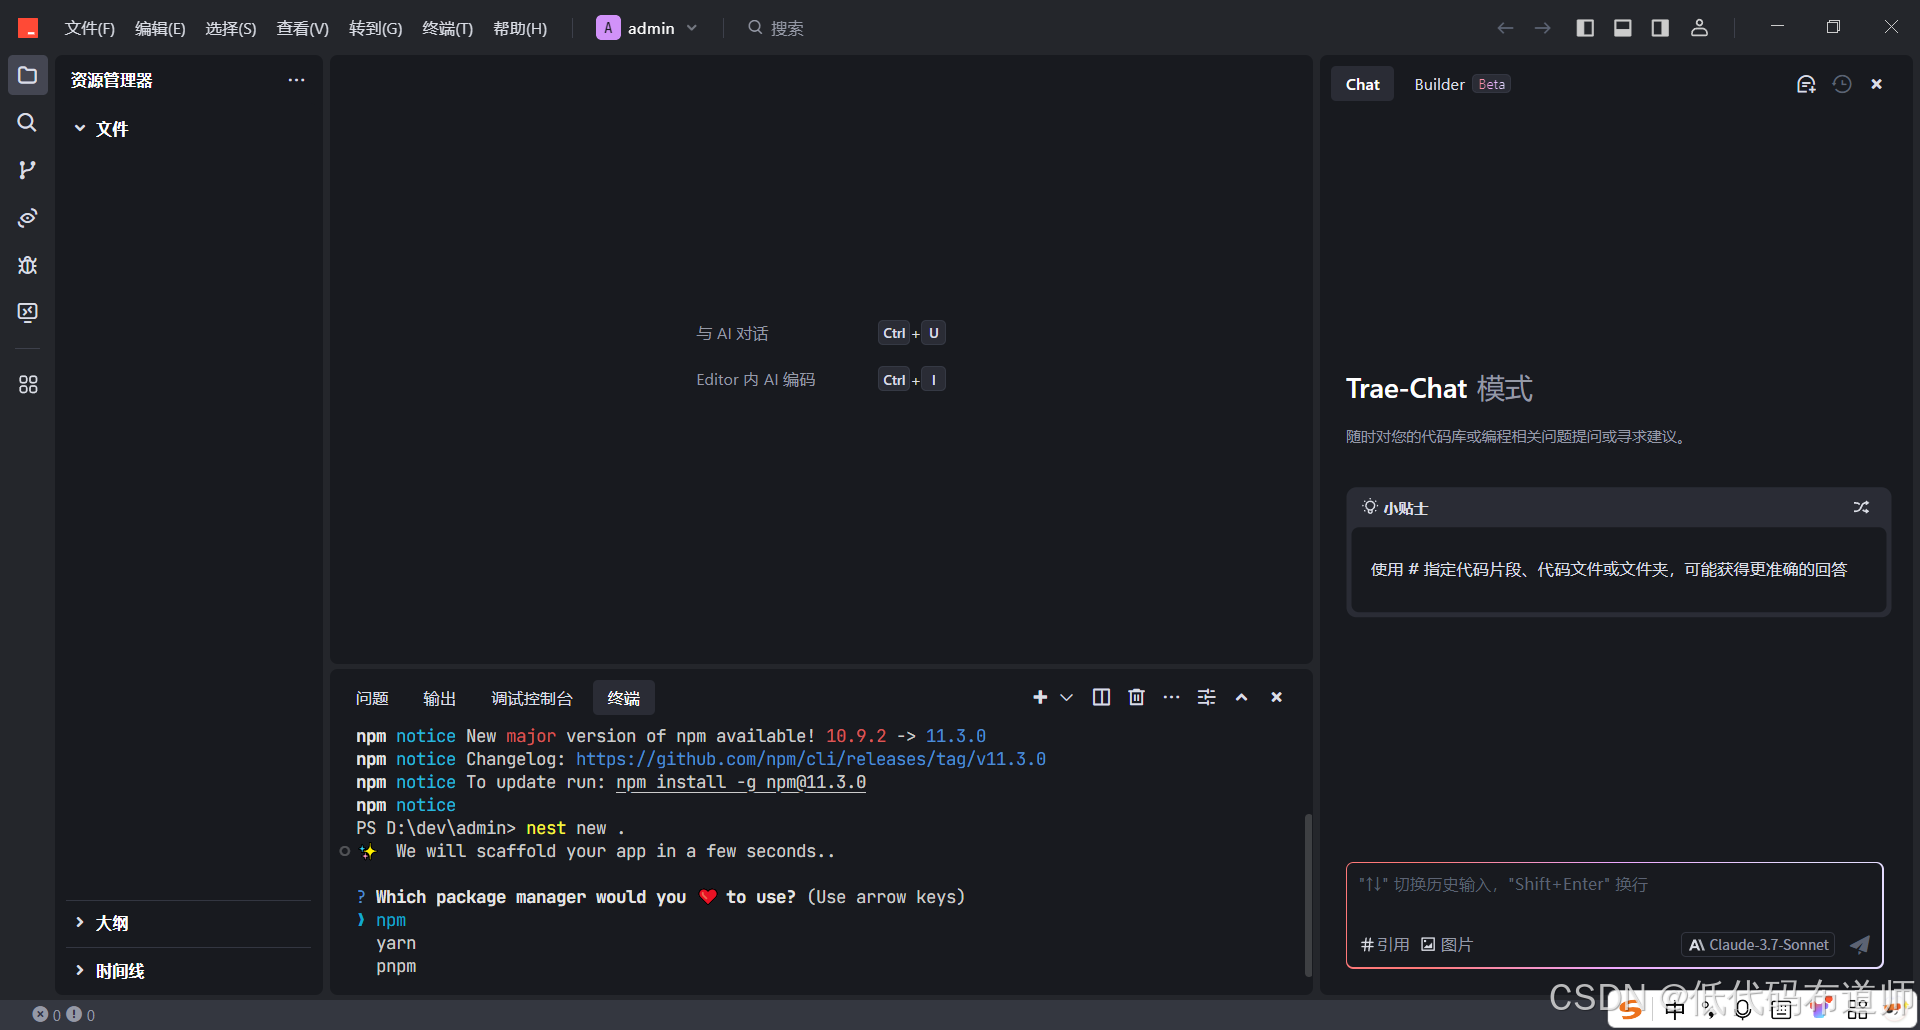Choose the Claude-3.7-Sonnet model selector
Screen dimensions: 1920x1030
pos(1758,944)
